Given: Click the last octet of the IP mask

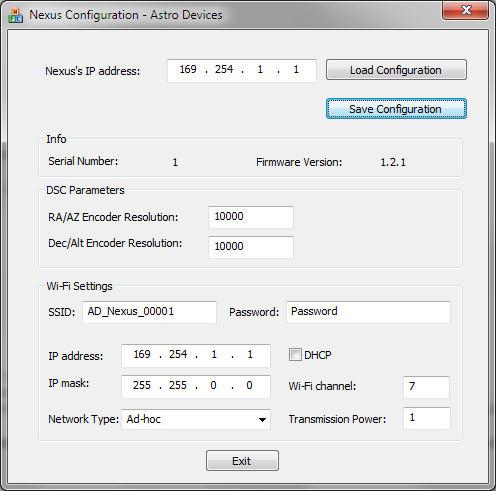Looking at the screenshot, I should [x=249, y=385].
